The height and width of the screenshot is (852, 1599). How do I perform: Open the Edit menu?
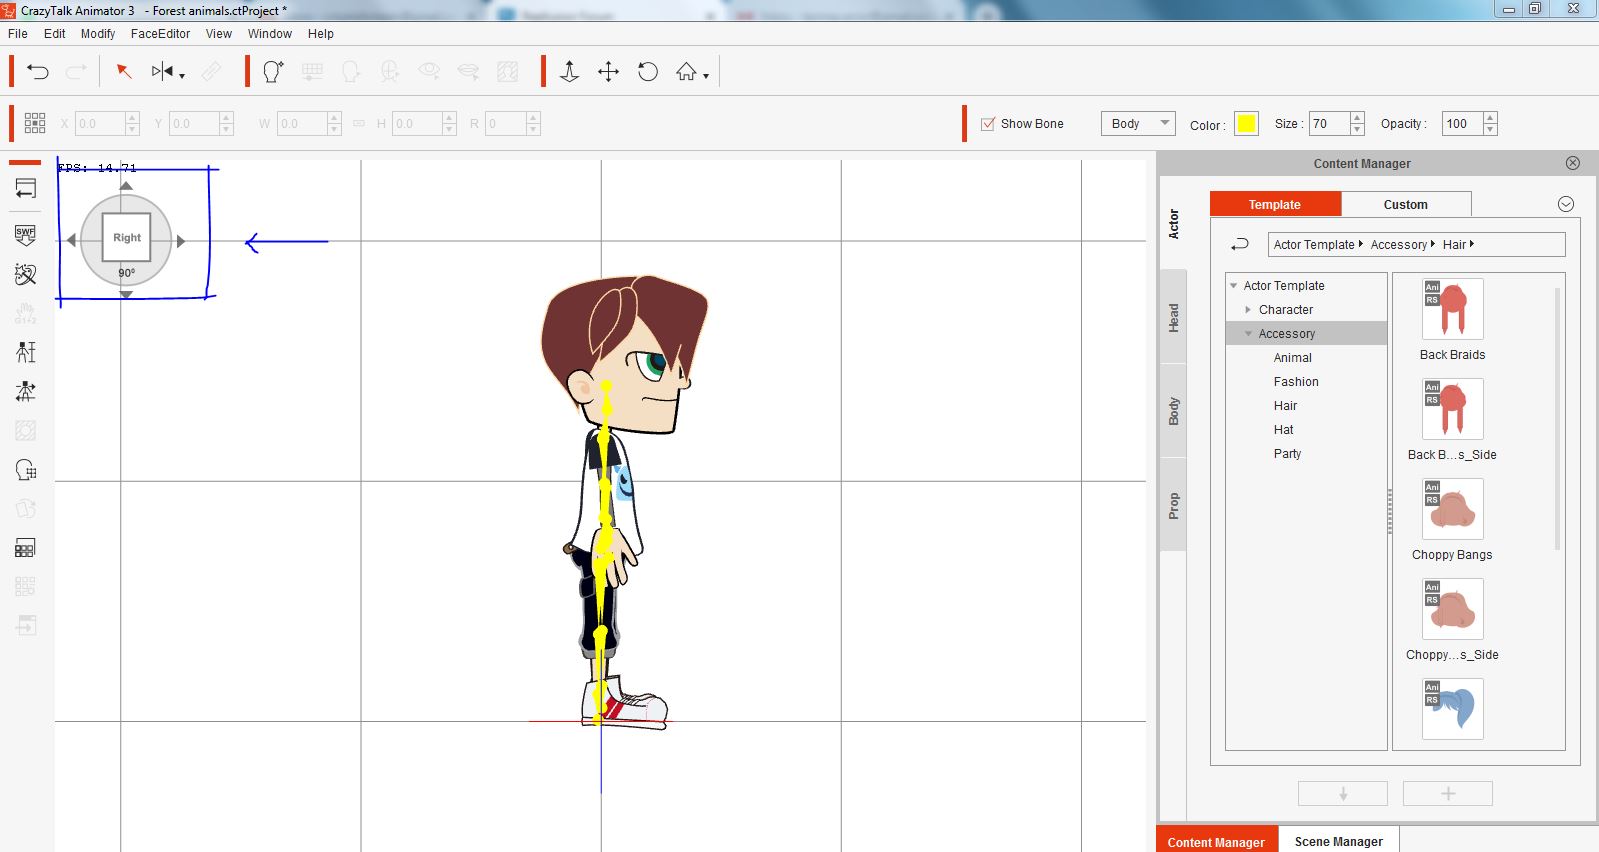pos(54,33)
